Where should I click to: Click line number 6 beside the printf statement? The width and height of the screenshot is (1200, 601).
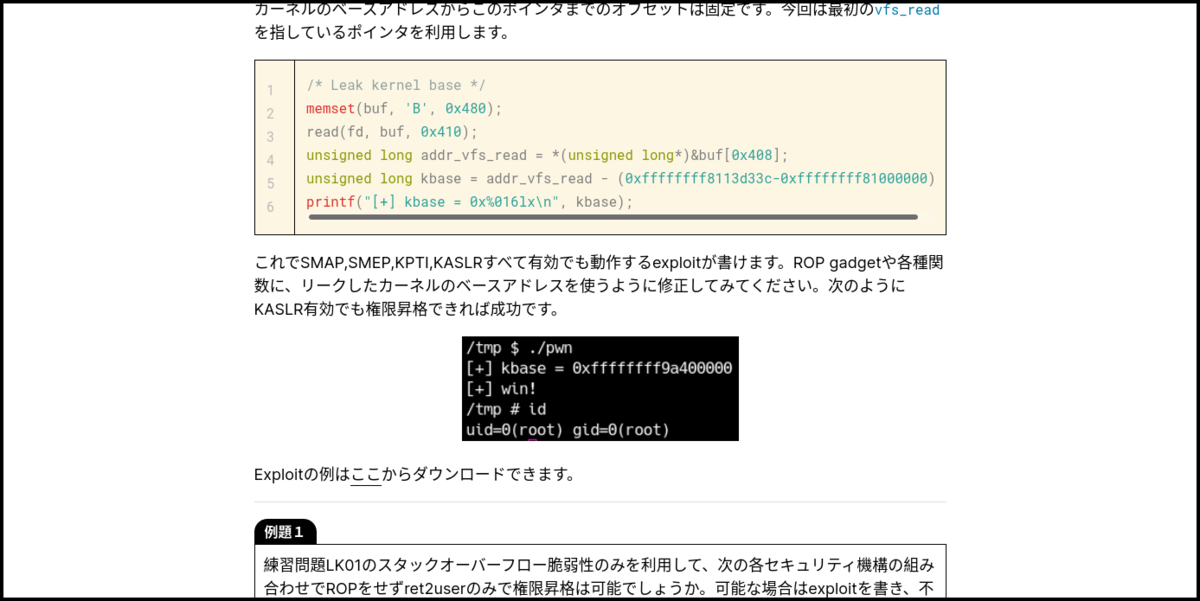(271, 203)
